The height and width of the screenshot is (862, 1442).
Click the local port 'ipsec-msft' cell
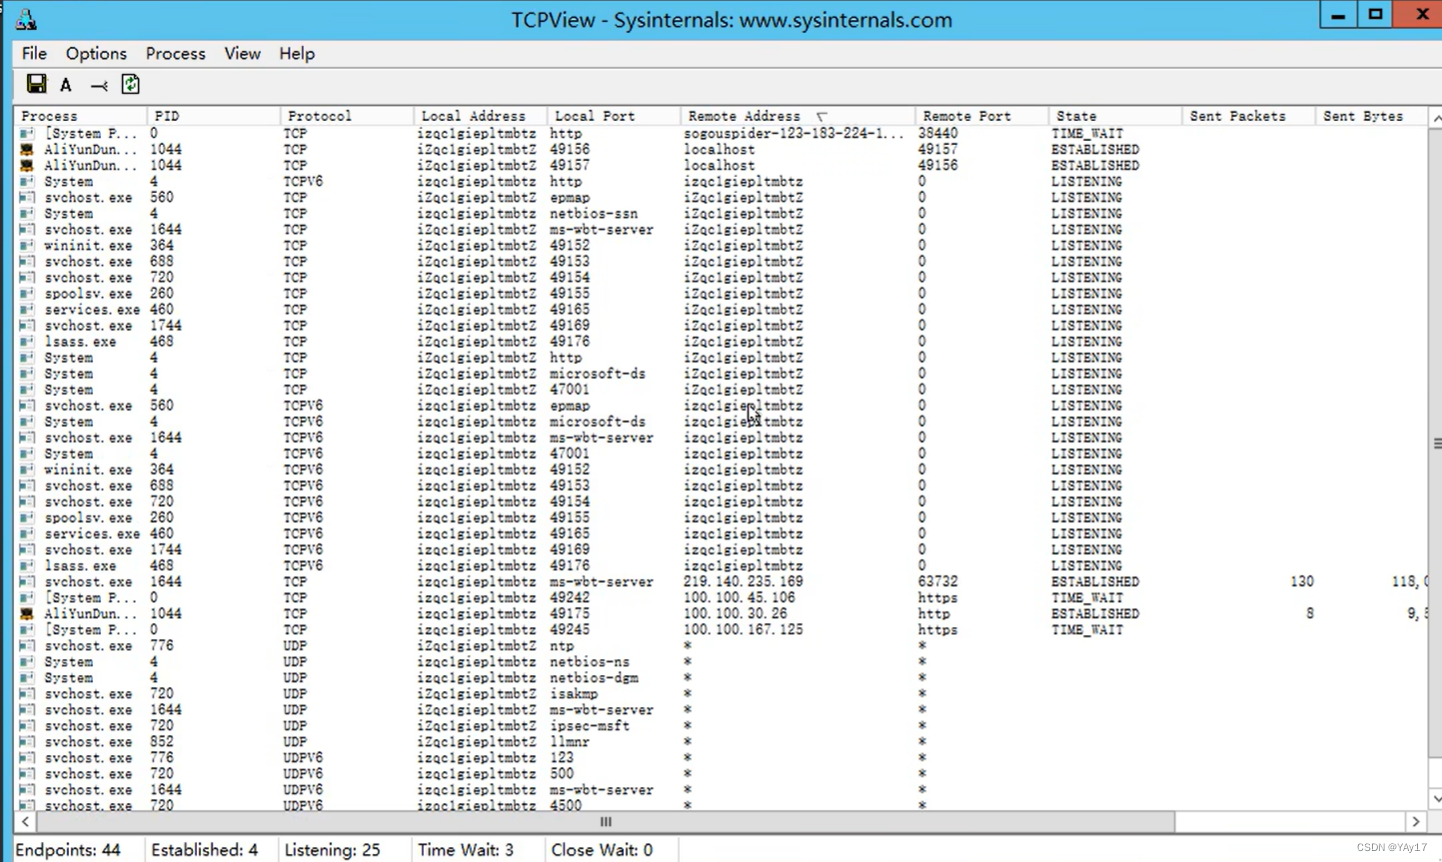pos(590,726)
